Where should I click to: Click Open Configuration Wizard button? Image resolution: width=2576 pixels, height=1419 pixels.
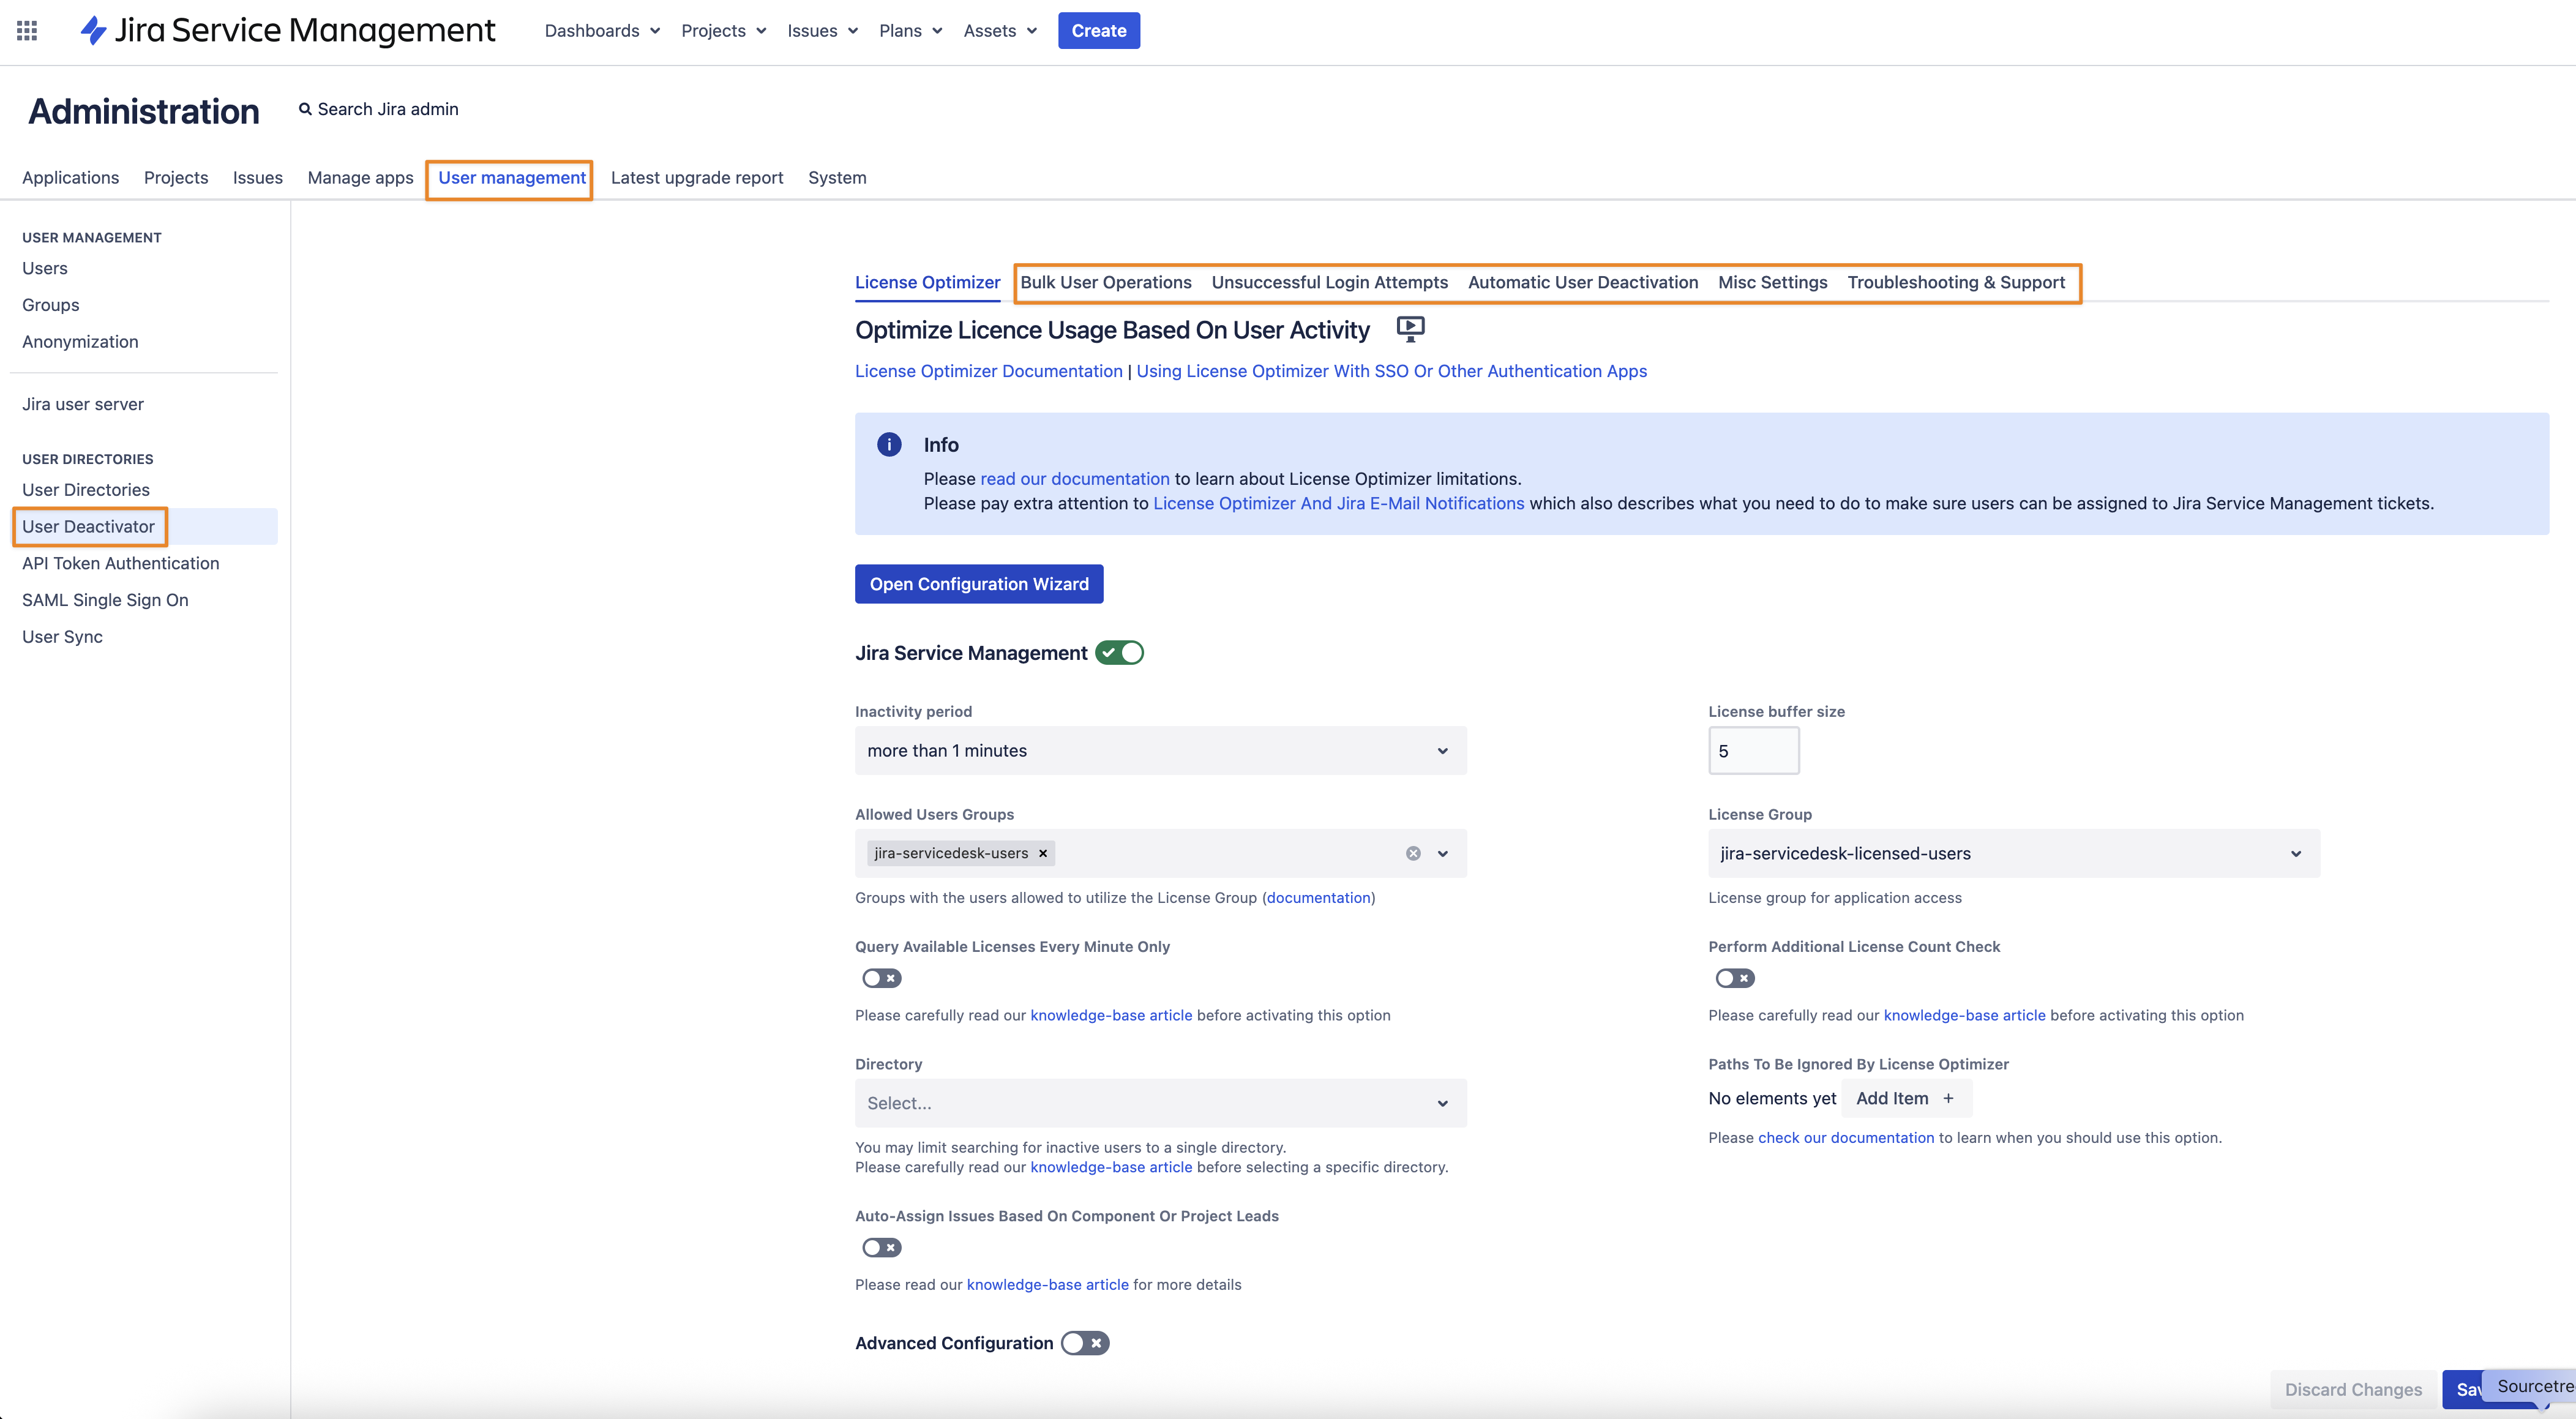(978, 584)
